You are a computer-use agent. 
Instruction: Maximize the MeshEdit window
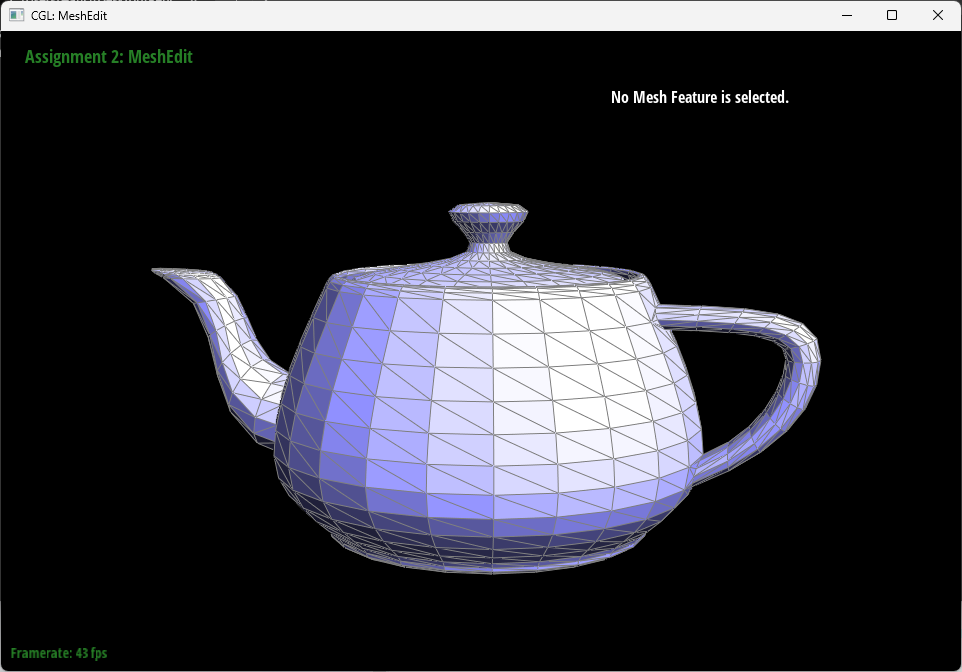pos(892,15)
